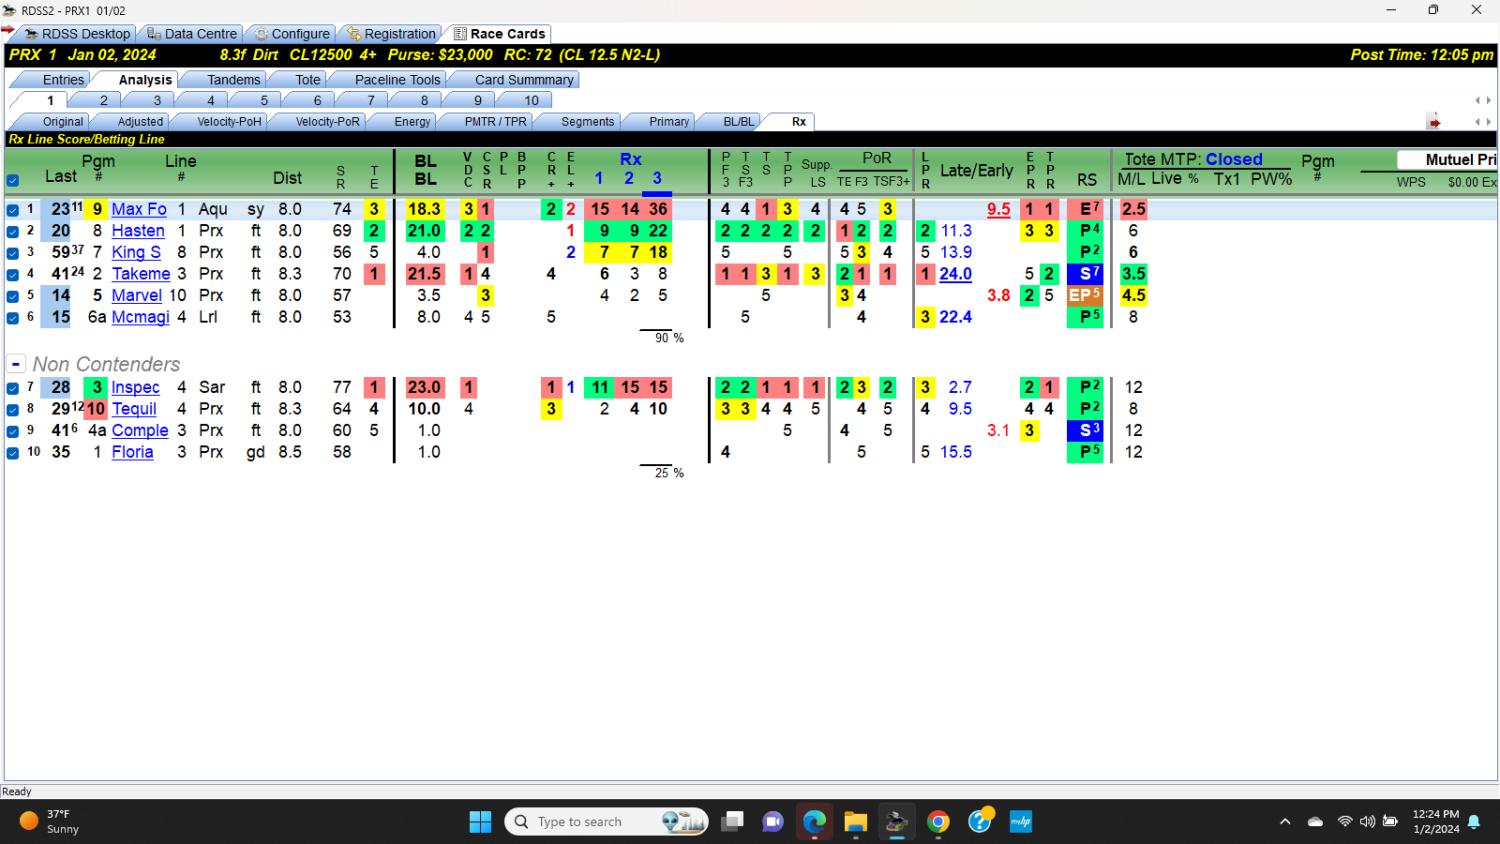
Task: Click the OneDrive cloud tray icon
Action: (1316, 822)
